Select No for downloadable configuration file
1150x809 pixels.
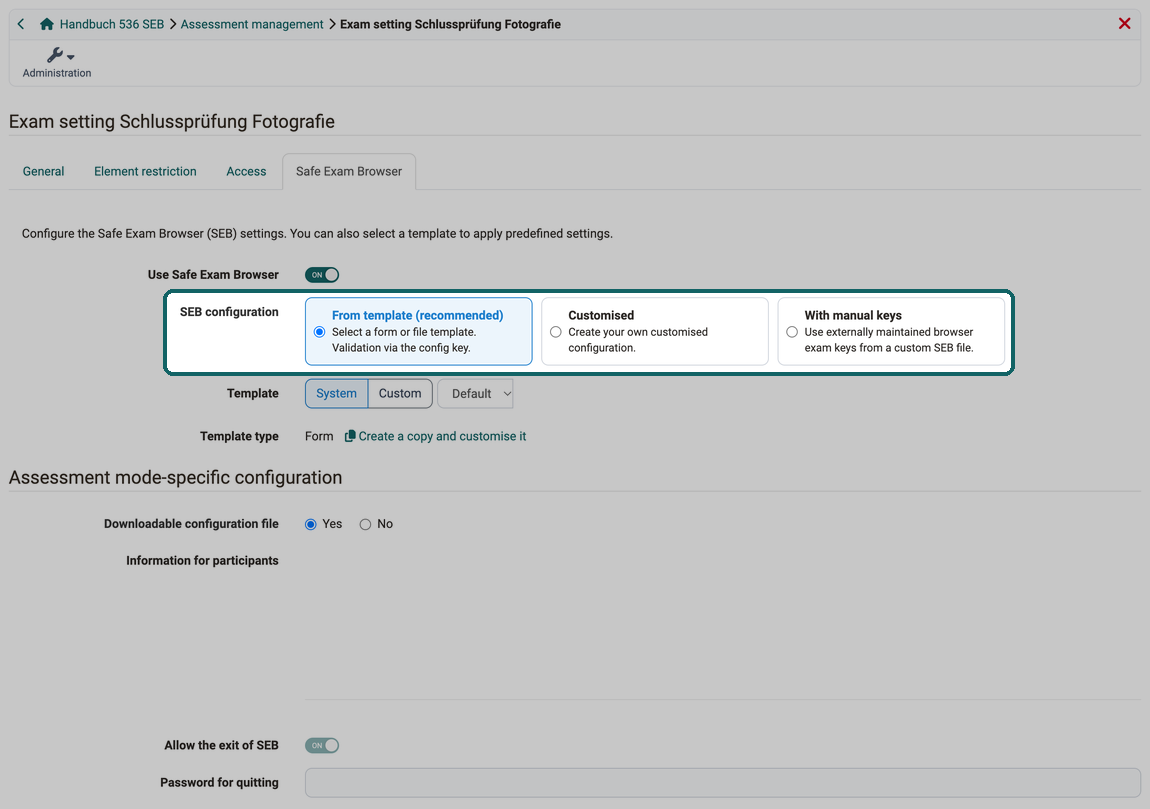[x=365, y=524]
